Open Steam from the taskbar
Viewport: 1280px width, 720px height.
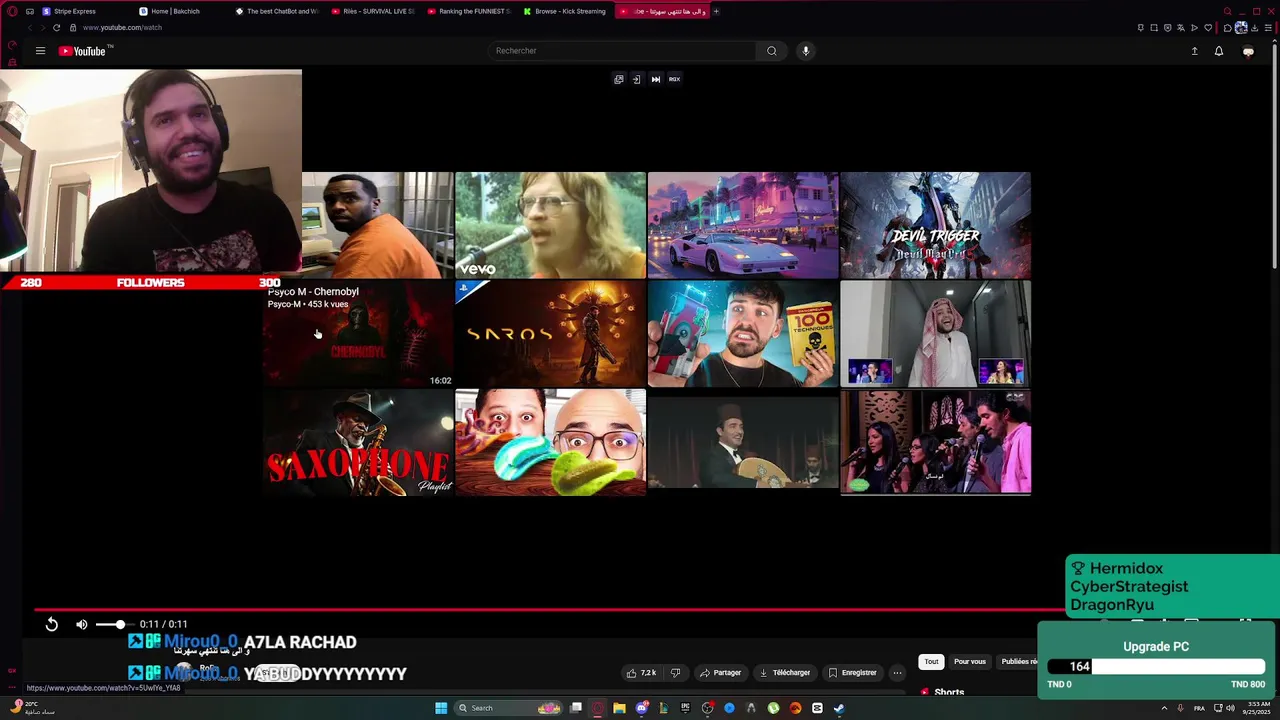coord(839,708)
